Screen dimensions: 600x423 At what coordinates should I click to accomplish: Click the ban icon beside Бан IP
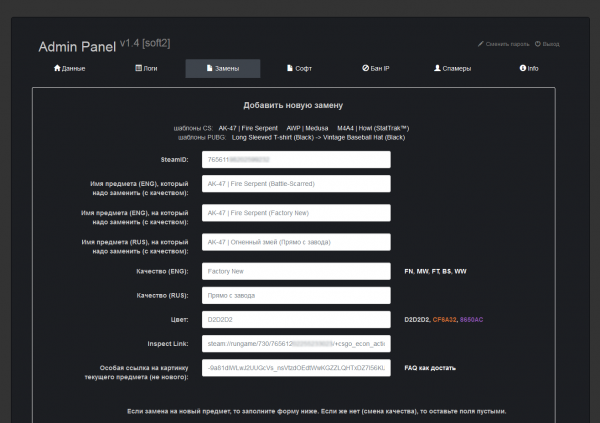click(x=366, y=69)
